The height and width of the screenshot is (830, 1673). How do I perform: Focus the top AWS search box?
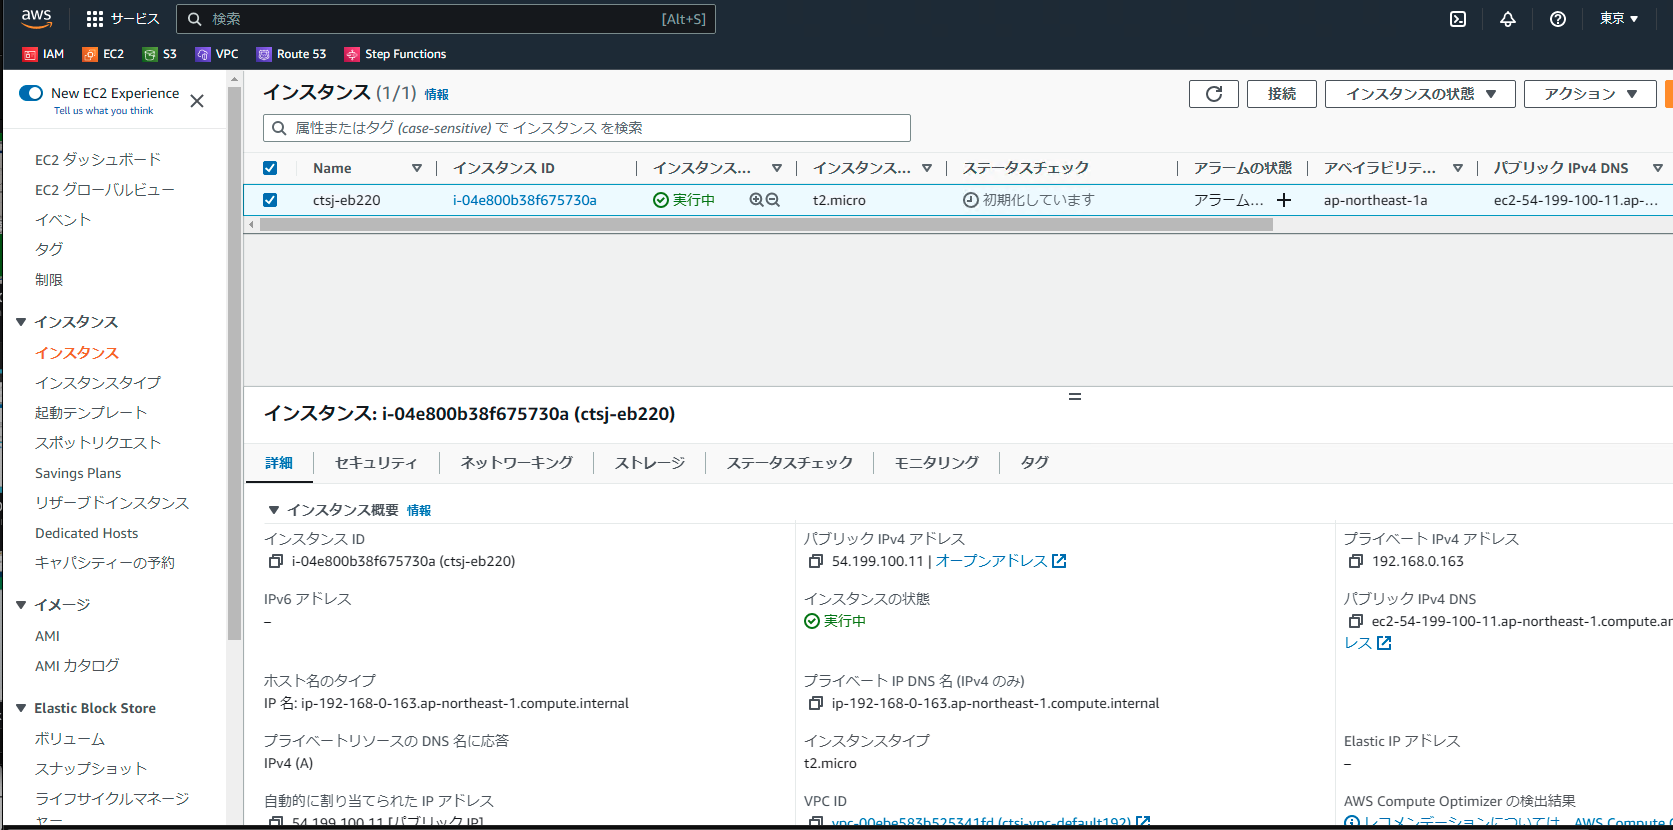[446, 19]
